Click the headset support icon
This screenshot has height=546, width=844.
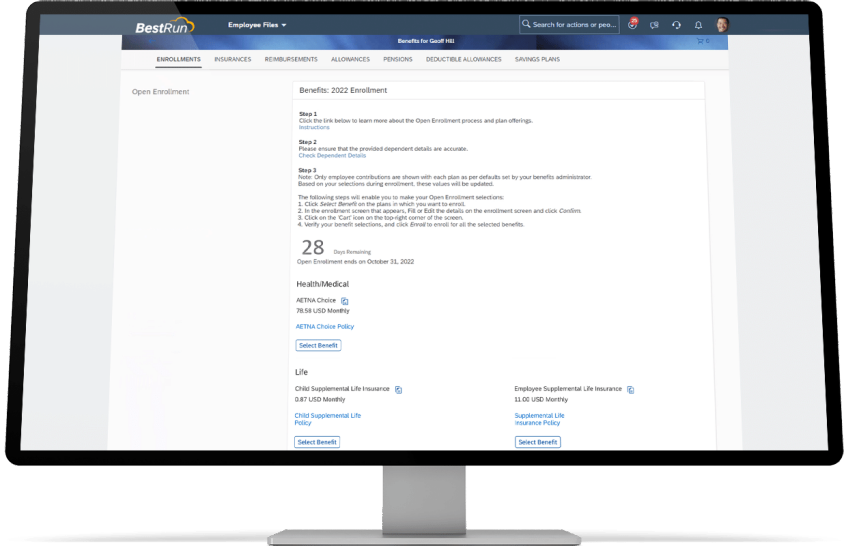click(676, 25)
